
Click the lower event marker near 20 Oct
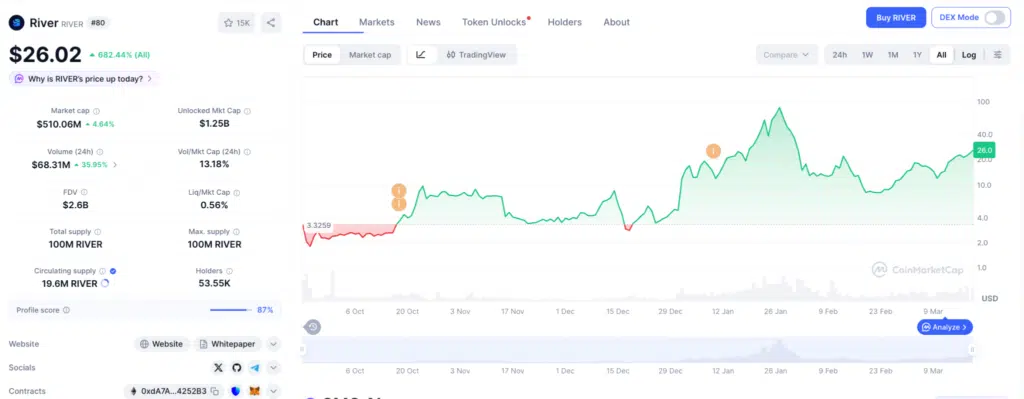(x=399, y=204)
